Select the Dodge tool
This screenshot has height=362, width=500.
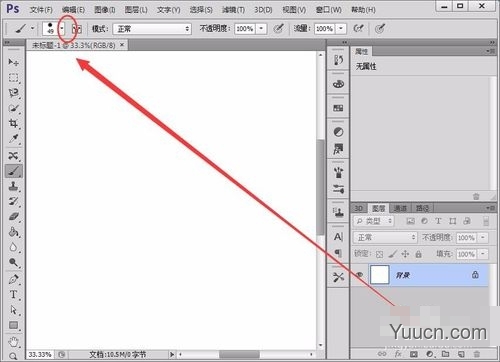[x=13, y=263]
